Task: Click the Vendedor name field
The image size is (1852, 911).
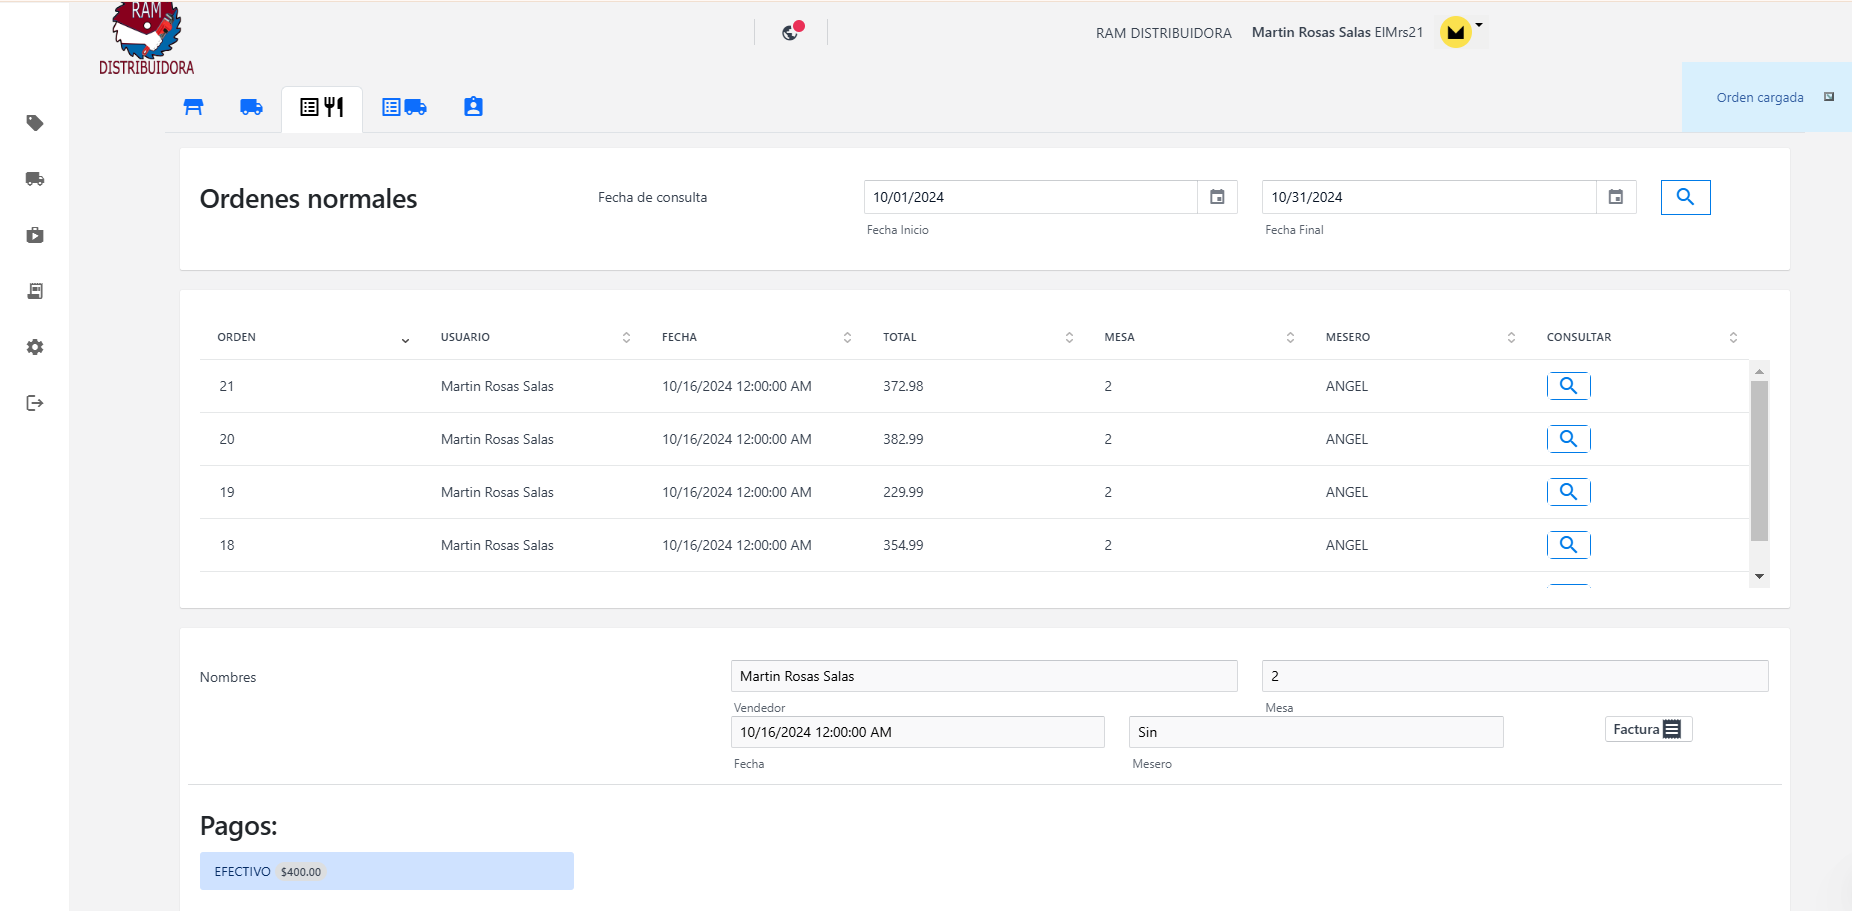Action: [984, 676]
